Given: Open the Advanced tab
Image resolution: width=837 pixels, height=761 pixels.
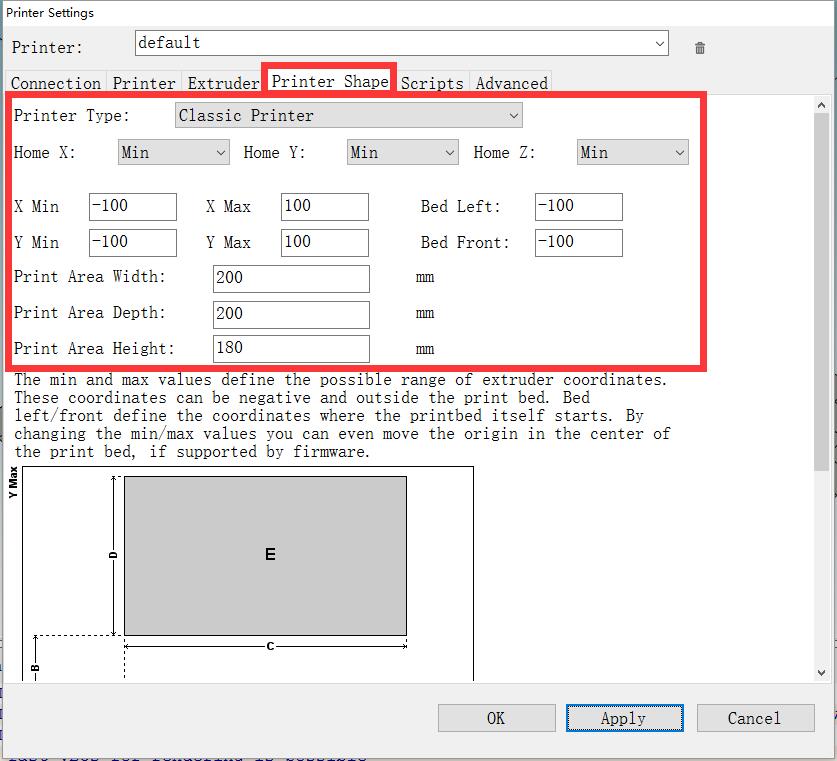Looking at the screenshot, I should 511,83.
